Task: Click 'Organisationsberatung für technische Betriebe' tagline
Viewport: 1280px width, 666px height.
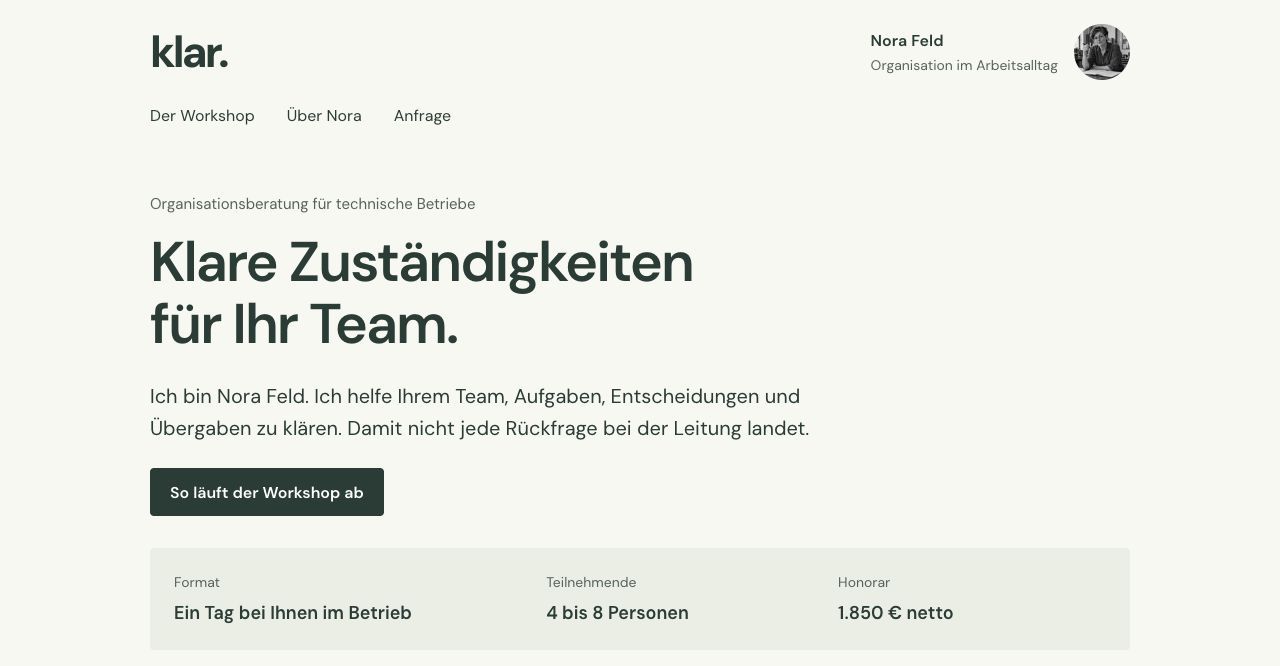Action: coord(313,204)
